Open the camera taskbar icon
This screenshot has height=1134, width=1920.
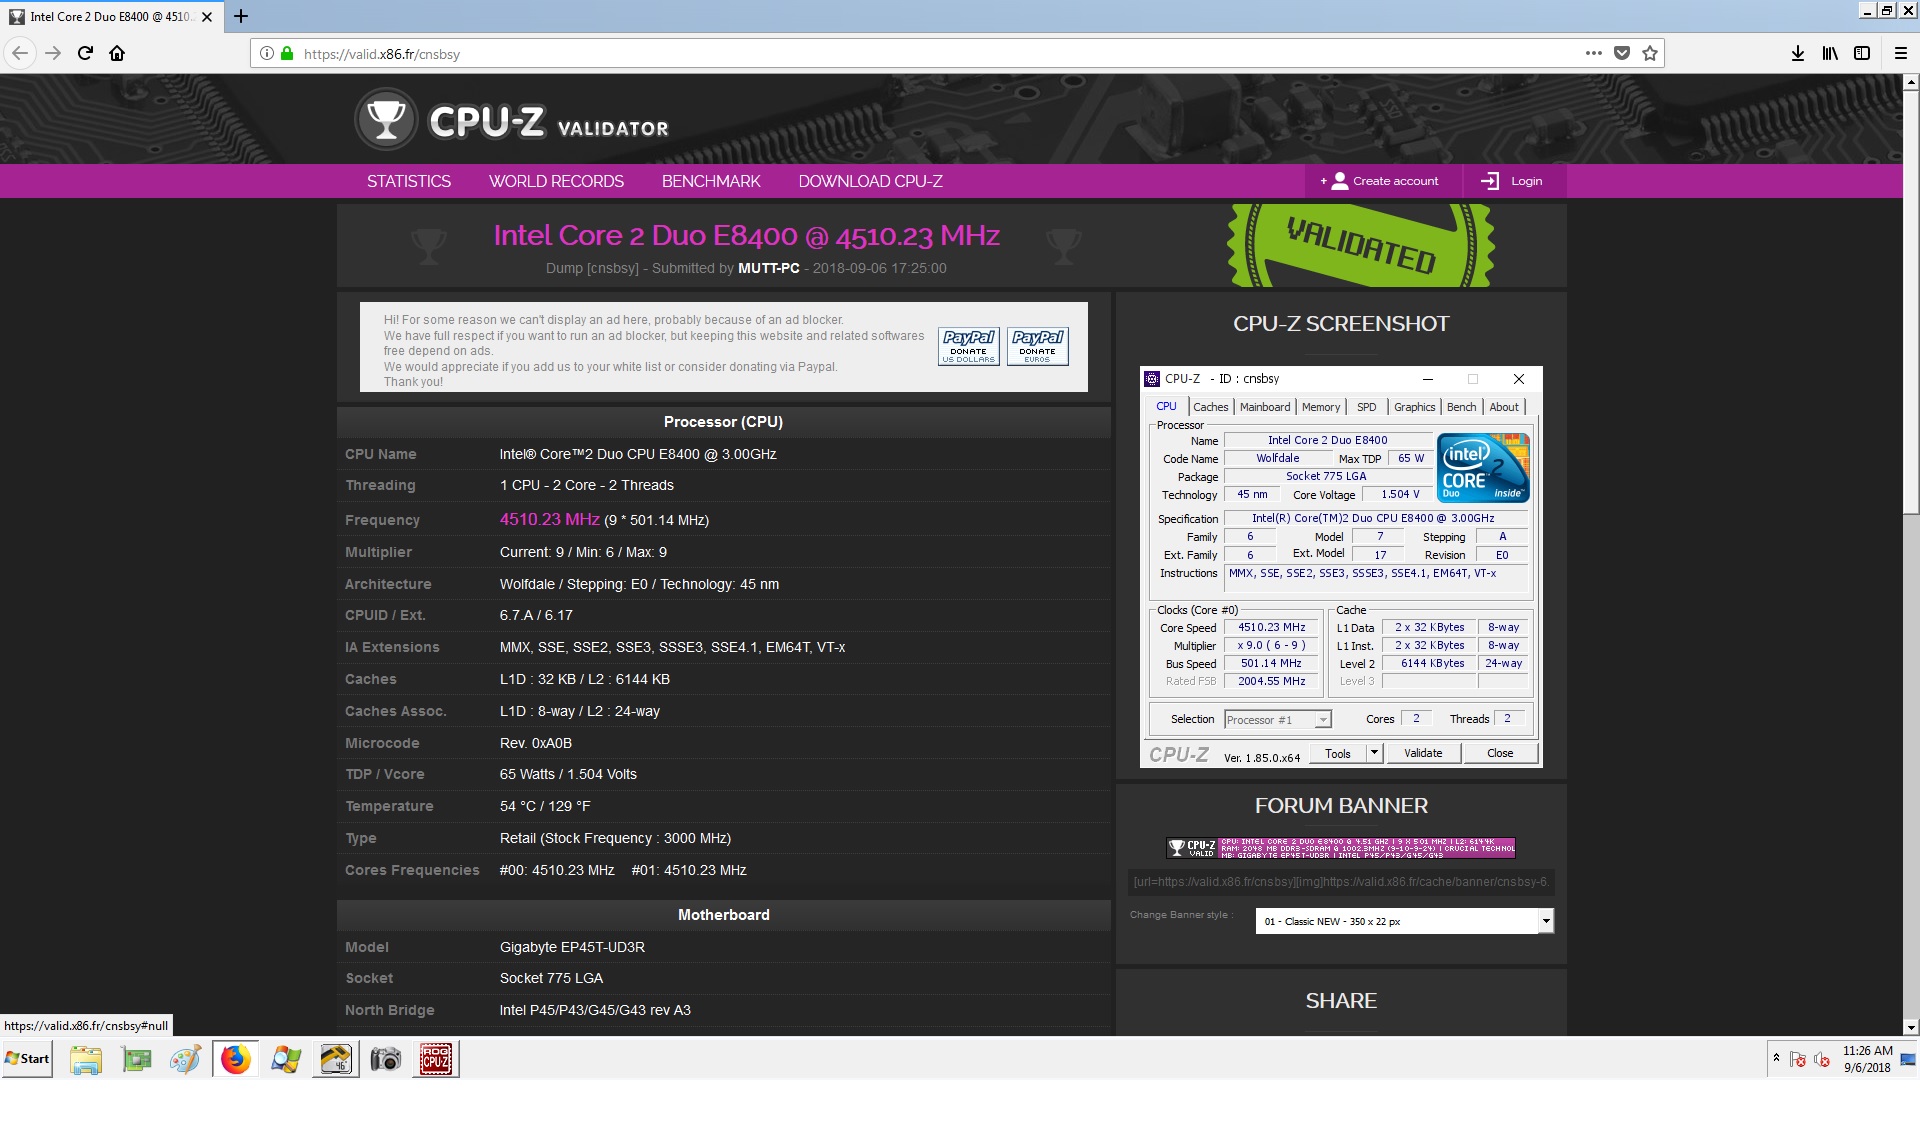(x=385, y=1058)
